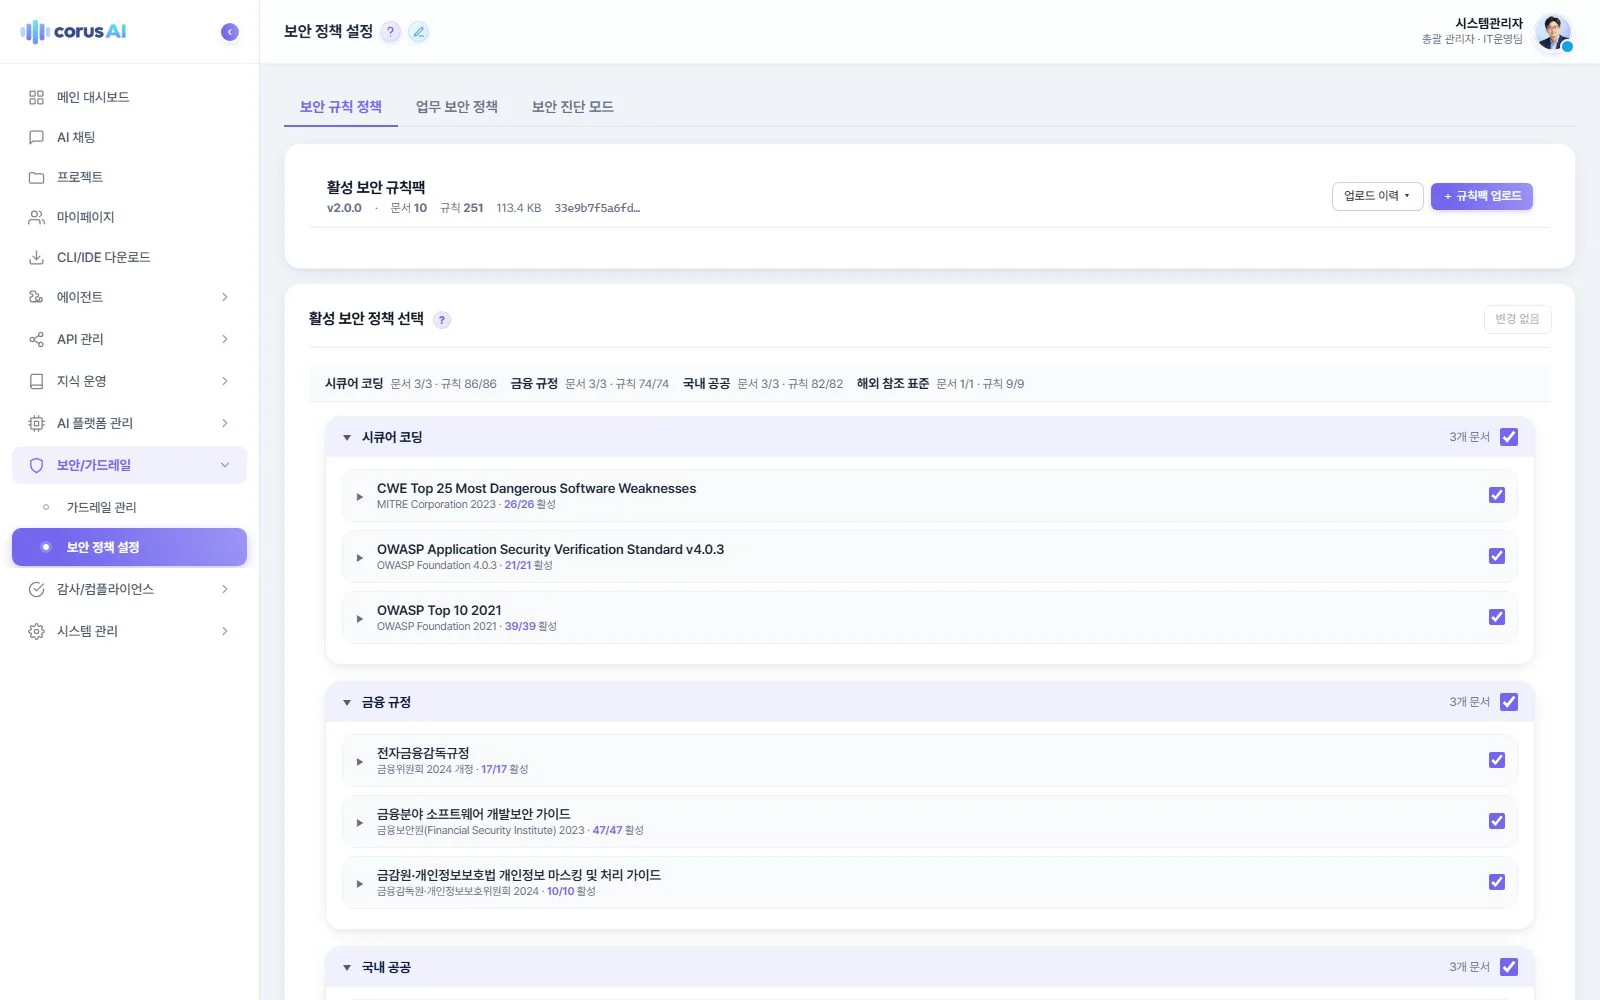Click the CLI/IDE download icon
This screenshot has width=1600, height=1000.
pyautogui.click(x=37, y=257)
